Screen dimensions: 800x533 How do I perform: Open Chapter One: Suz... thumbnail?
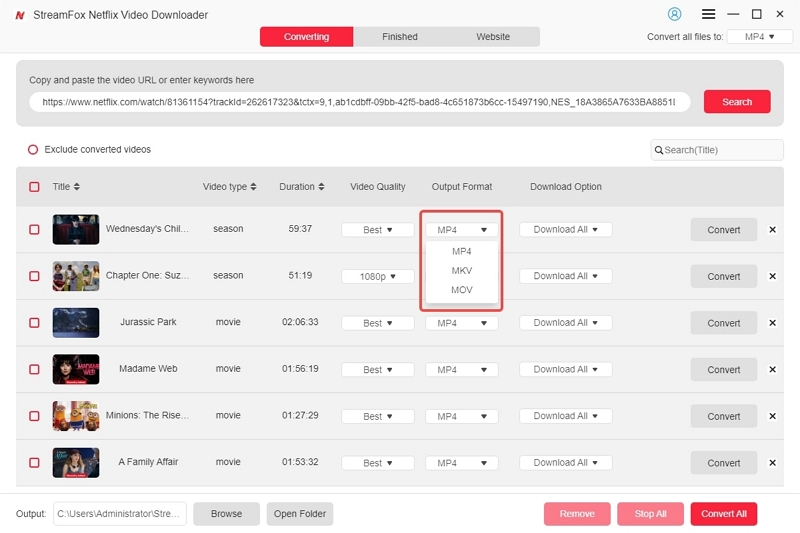(x=76, y=276)
